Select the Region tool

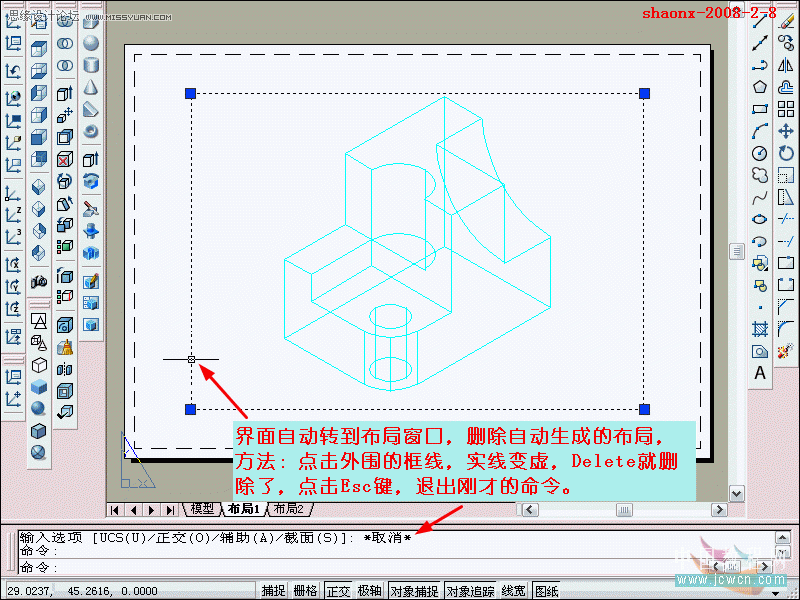coord(760,351)
